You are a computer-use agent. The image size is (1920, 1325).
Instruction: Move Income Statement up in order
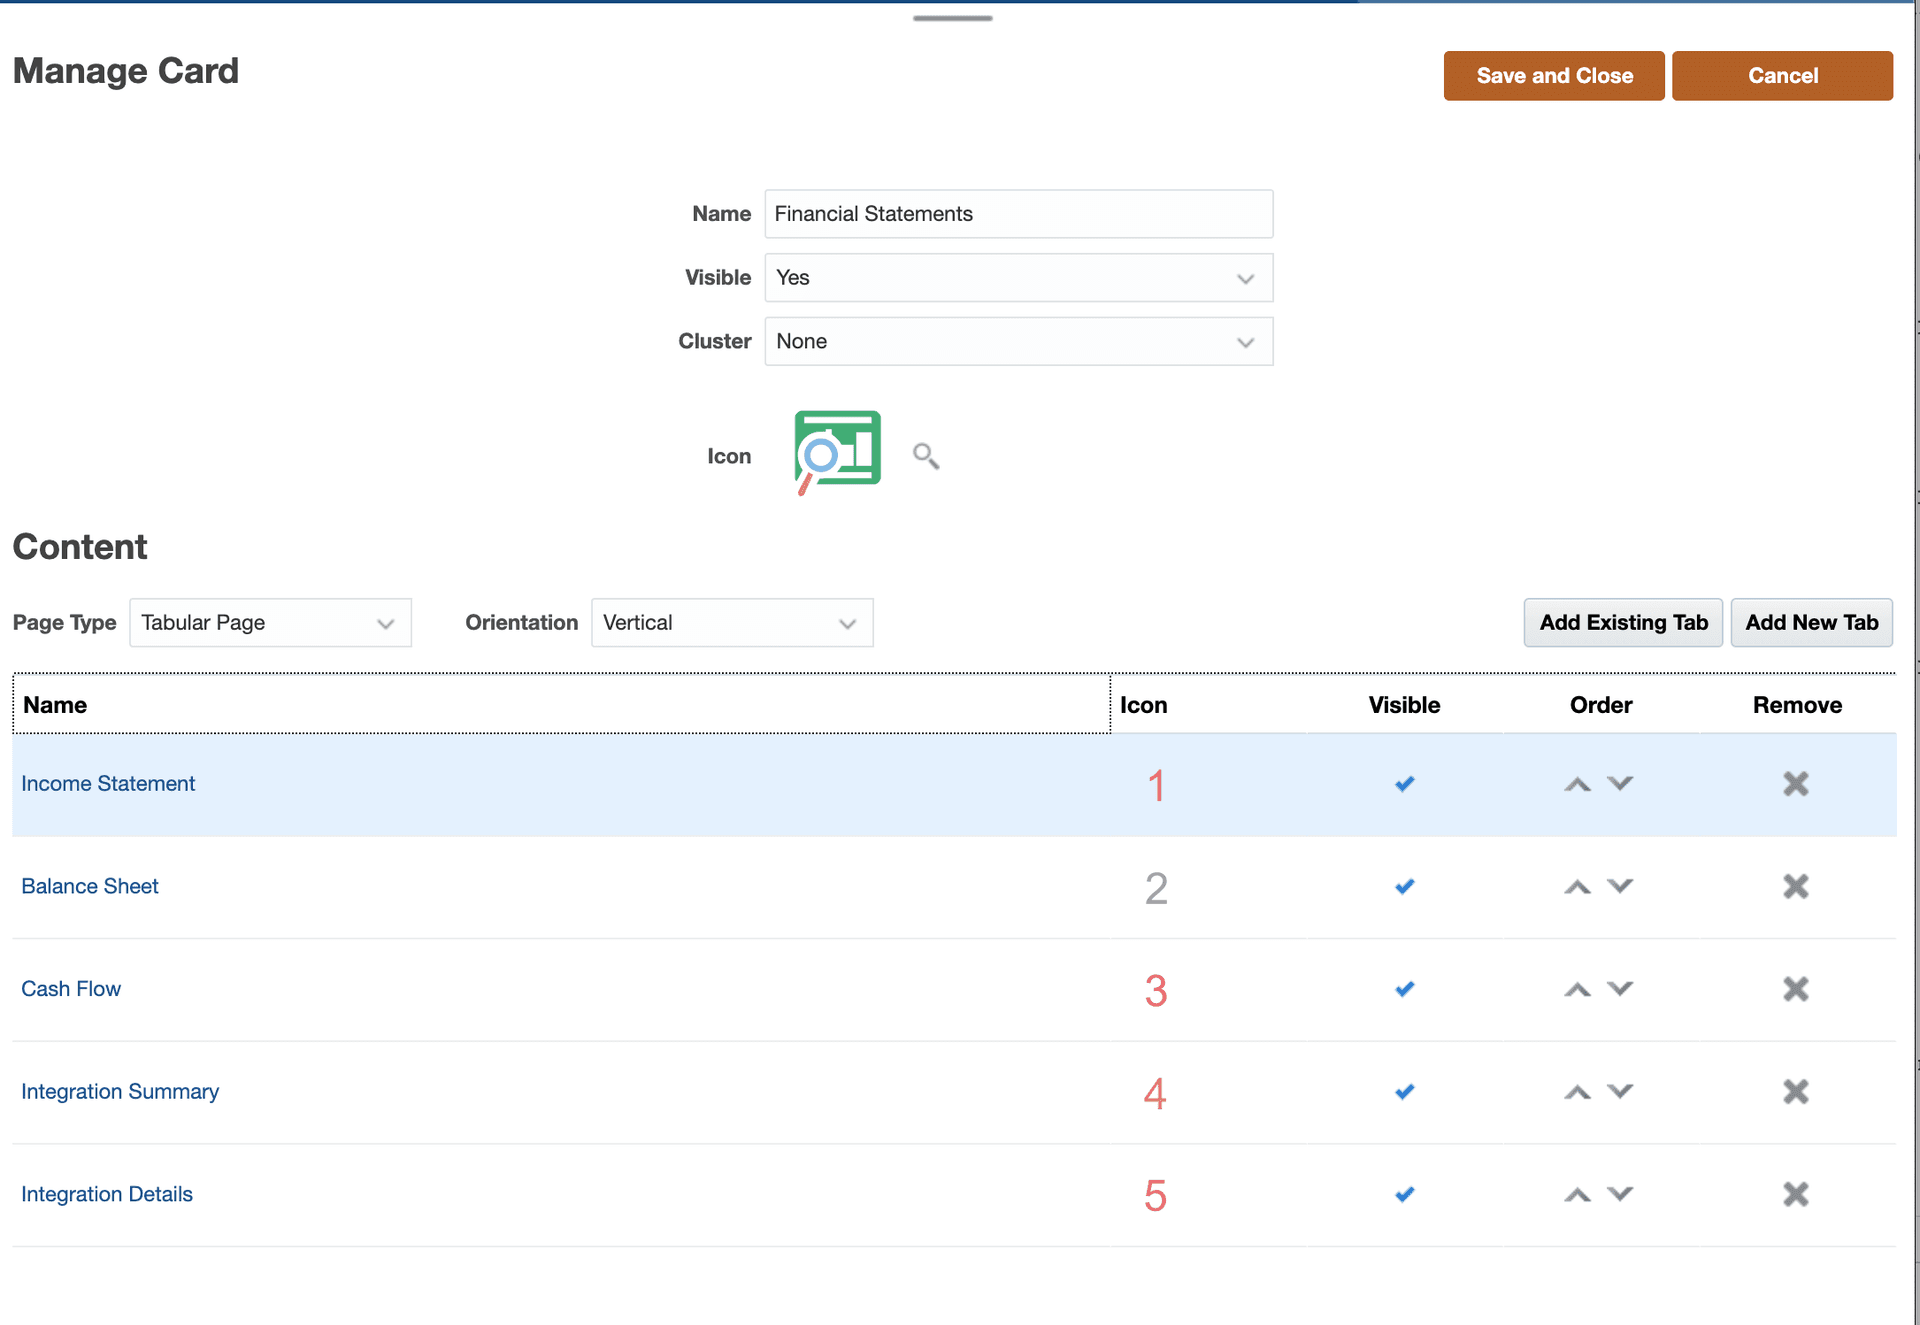(x=1578, y=784)
